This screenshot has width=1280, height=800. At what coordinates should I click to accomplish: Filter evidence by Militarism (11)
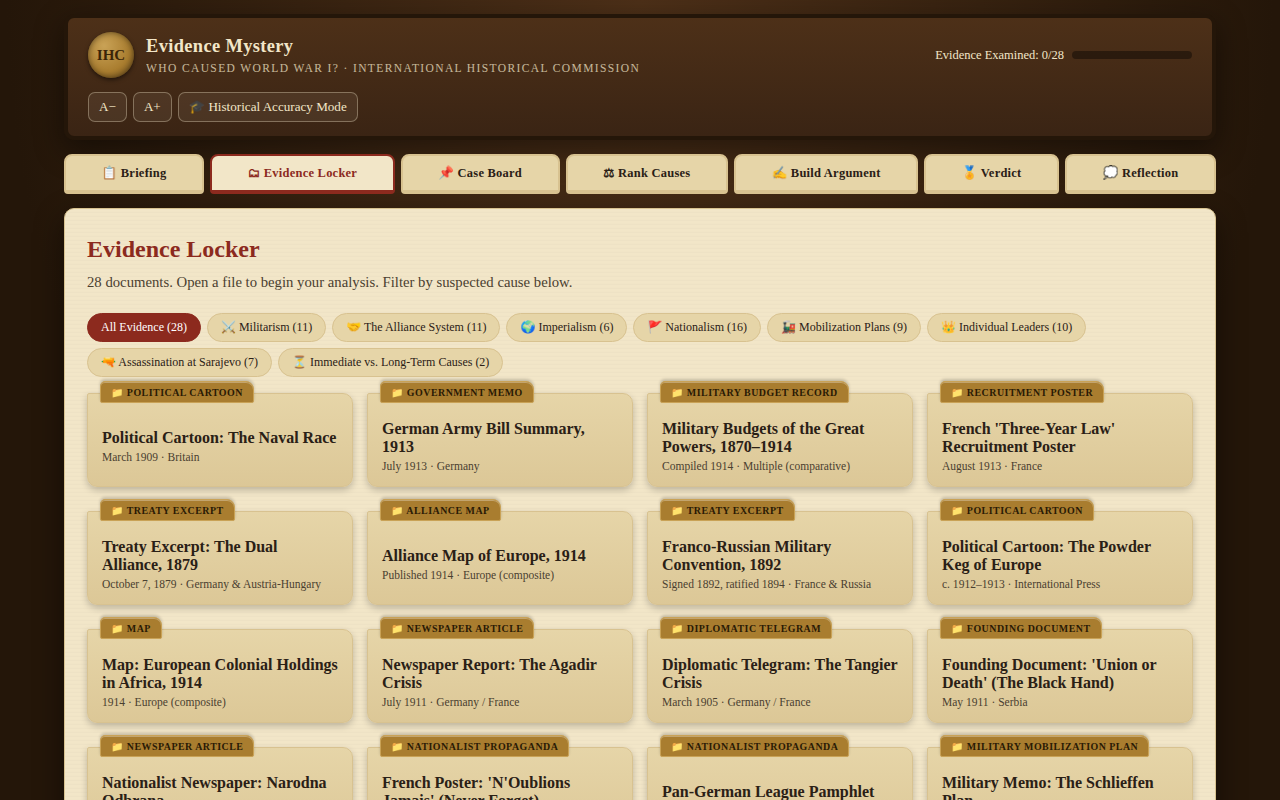coord(266,327)
